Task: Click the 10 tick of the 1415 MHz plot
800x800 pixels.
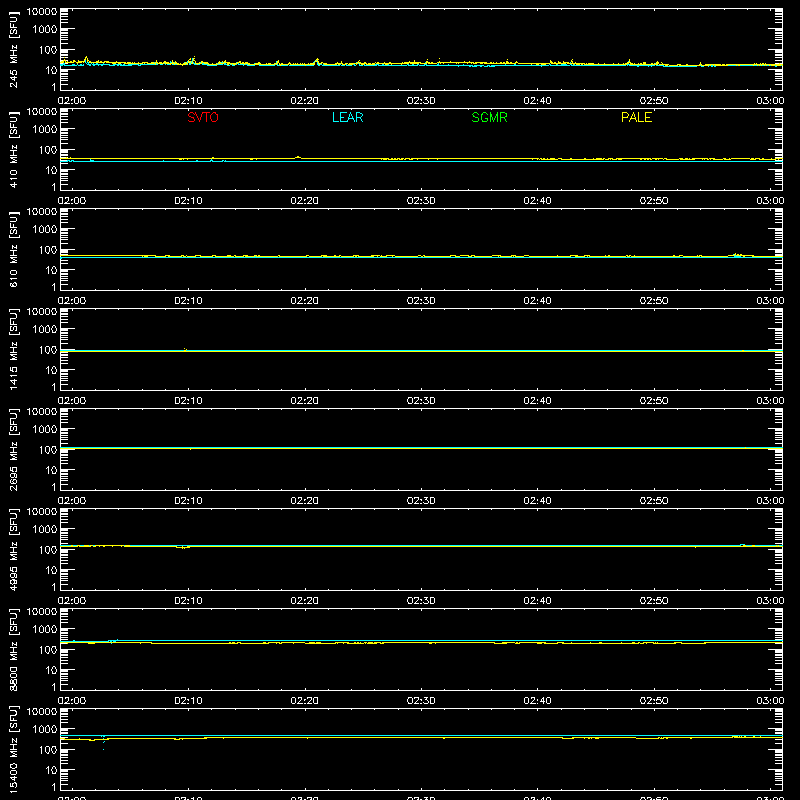Action: coord(51,370)
